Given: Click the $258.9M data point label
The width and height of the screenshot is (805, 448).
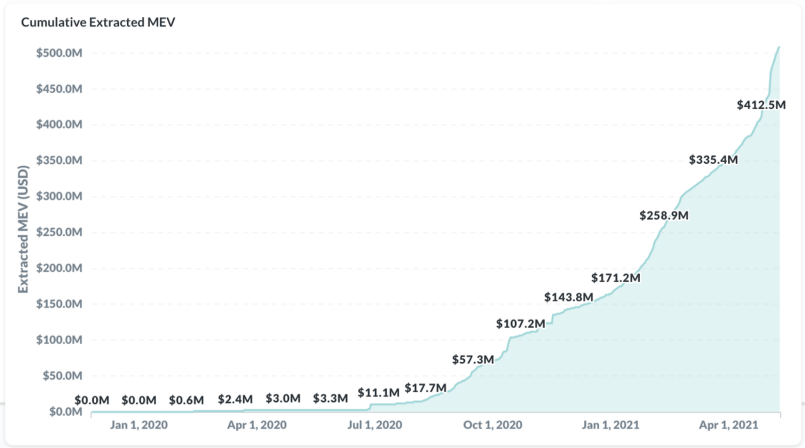Looking at the screenshot, I should [664, 215].
